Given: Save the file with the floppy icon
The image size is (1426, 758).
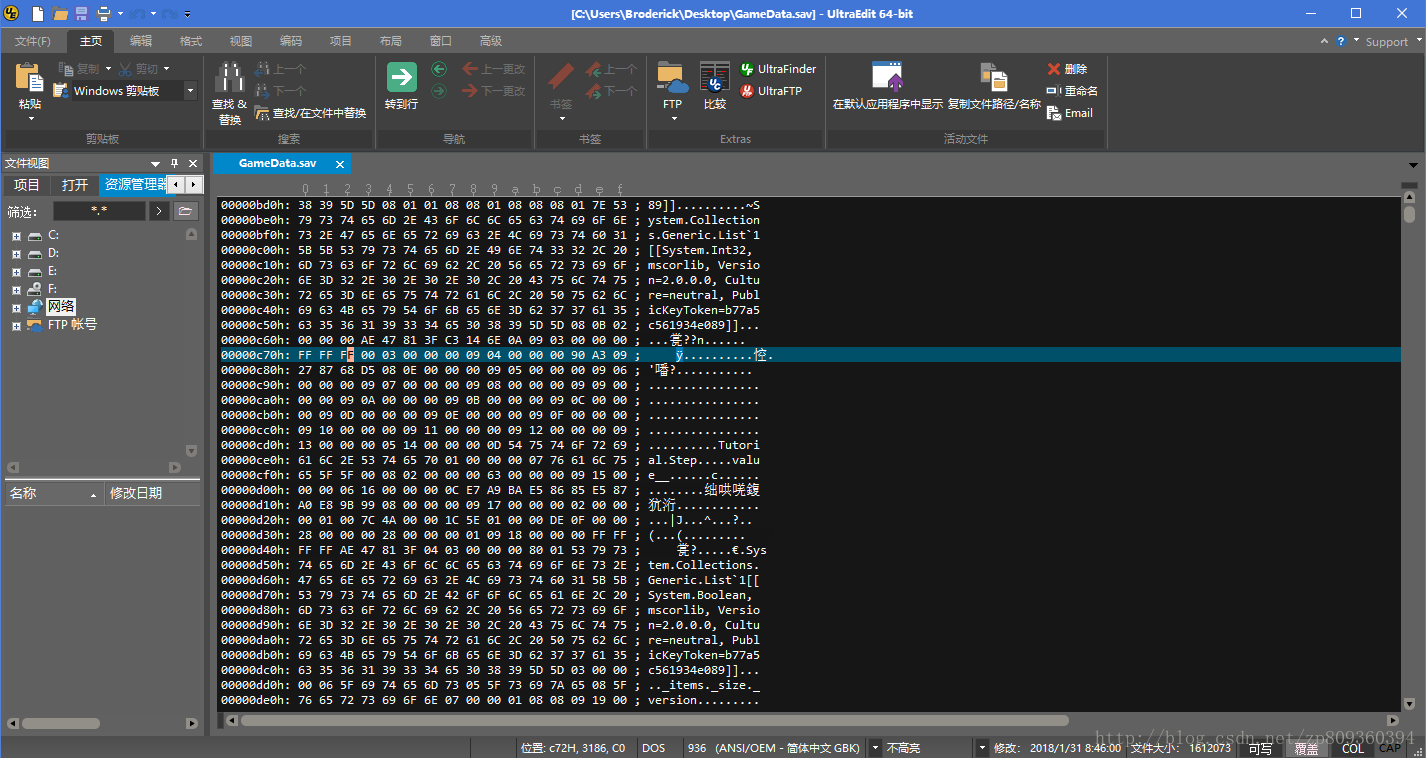Looking at the screenshot, I should tap(81, 14).
